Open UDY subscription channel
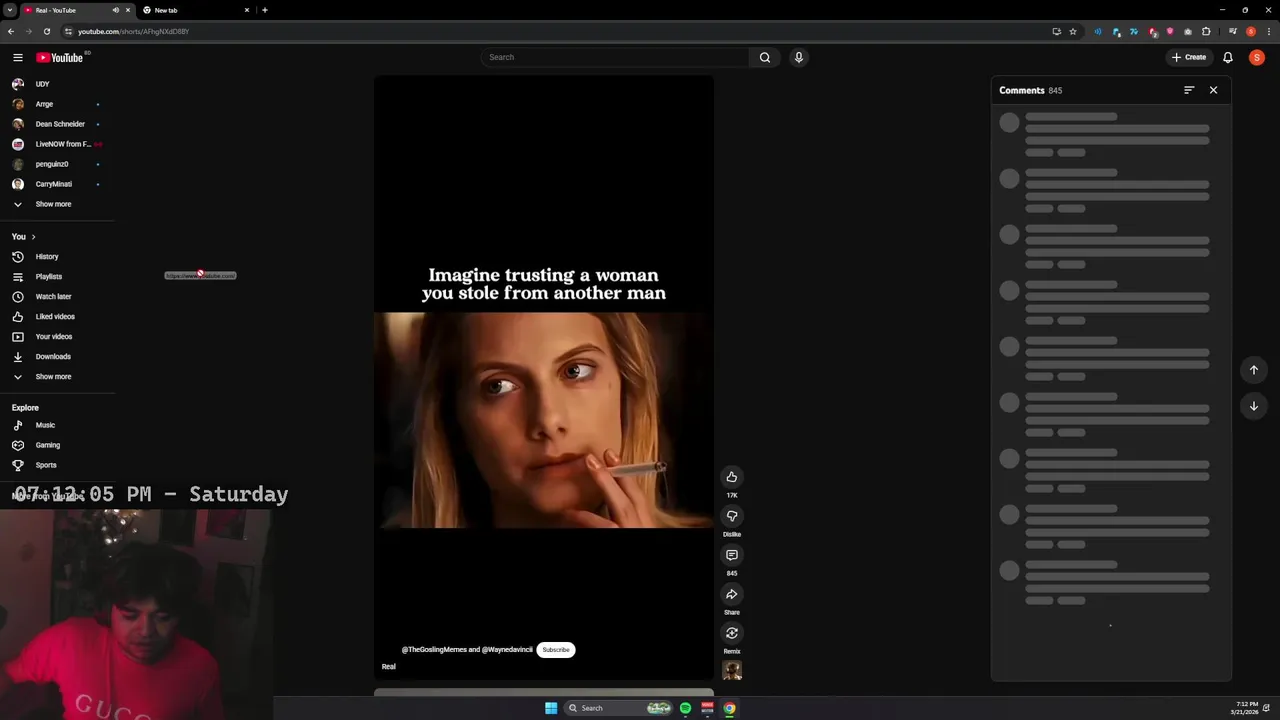 tap(42, 84)
